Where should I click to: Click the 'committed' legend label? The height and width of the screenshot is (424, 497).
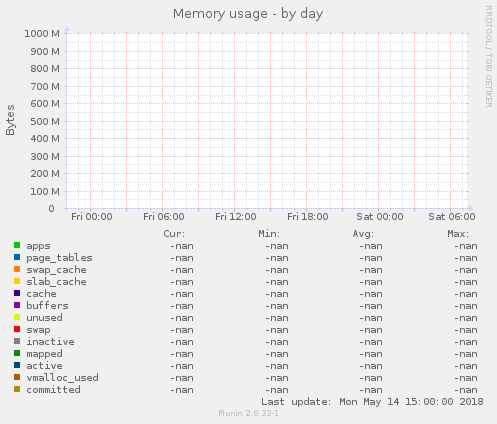point(53,390)
